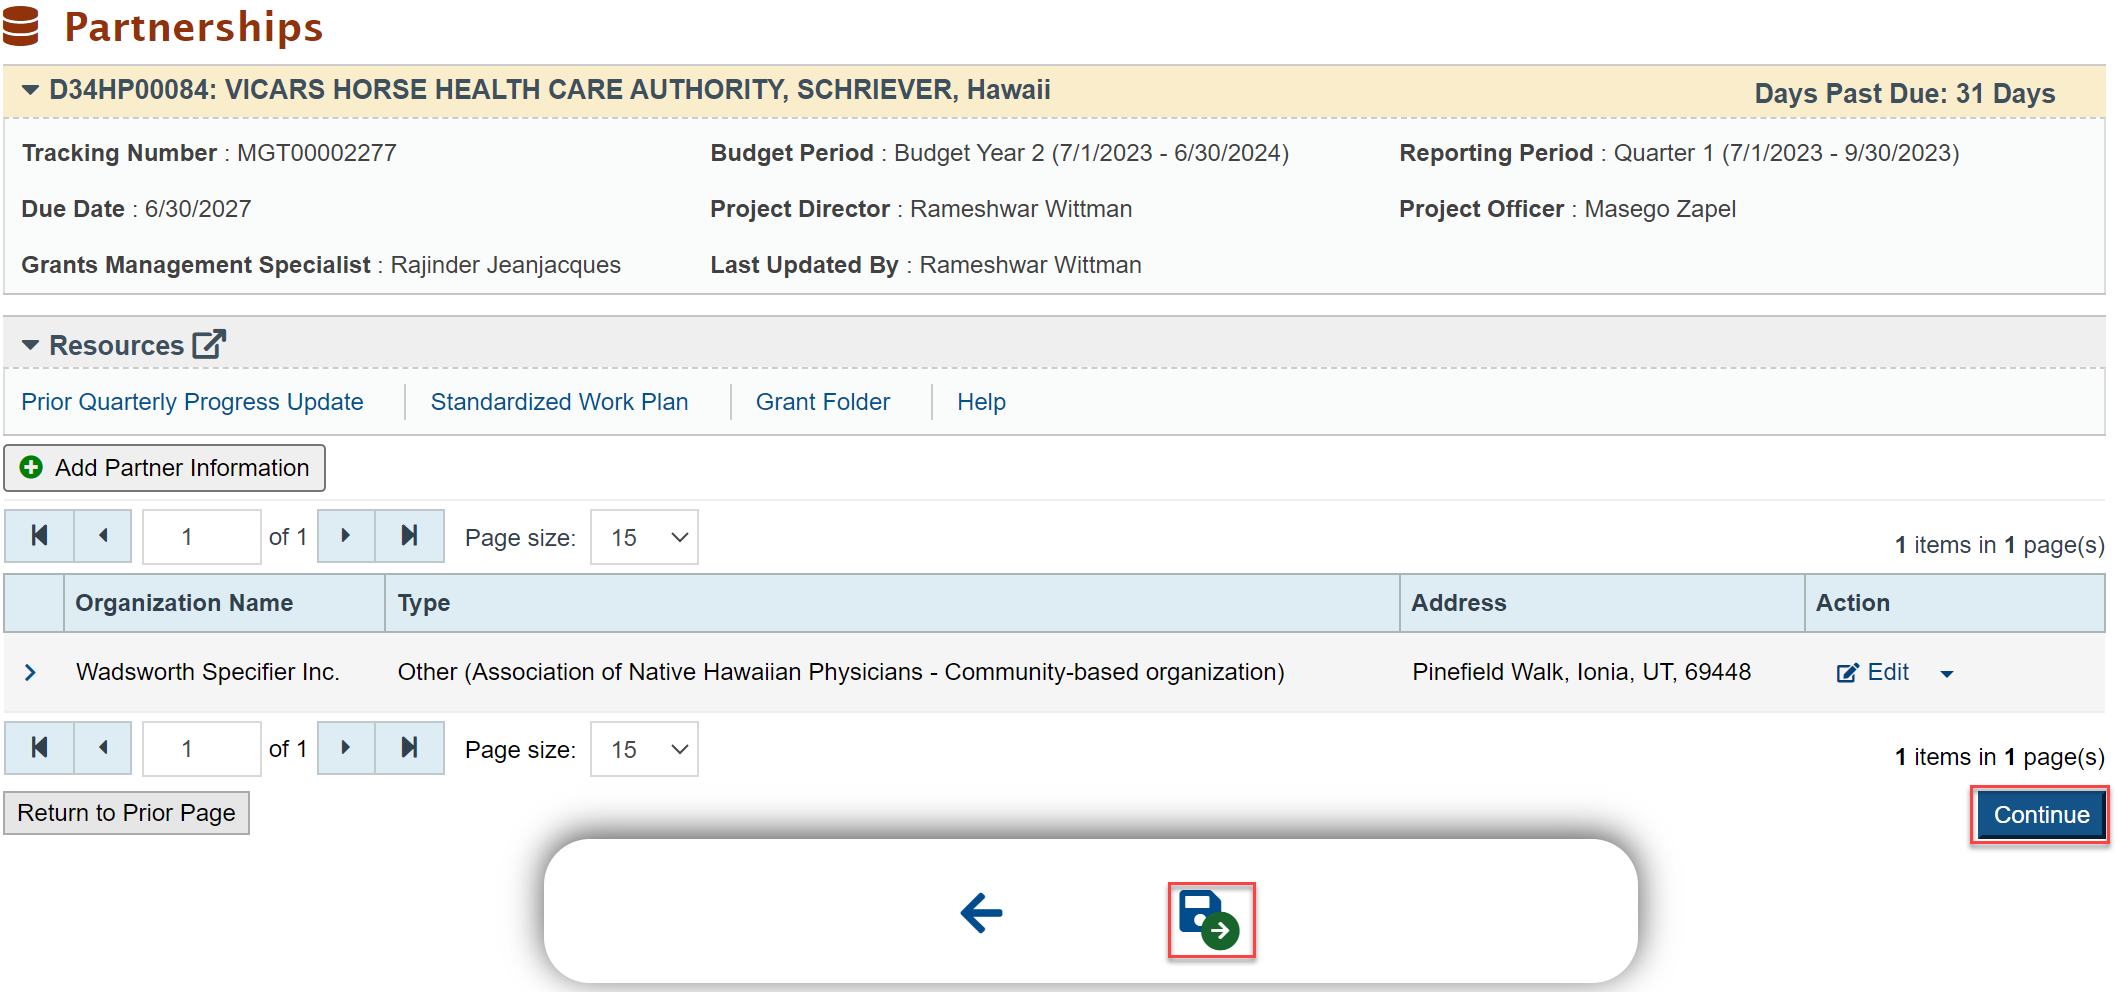Image resolution: width=2117 pixels, height=992 pixels.
Task: Click the Other (Association of Native Hawaiian Physicians) type cell
Action: coord(841,672)
